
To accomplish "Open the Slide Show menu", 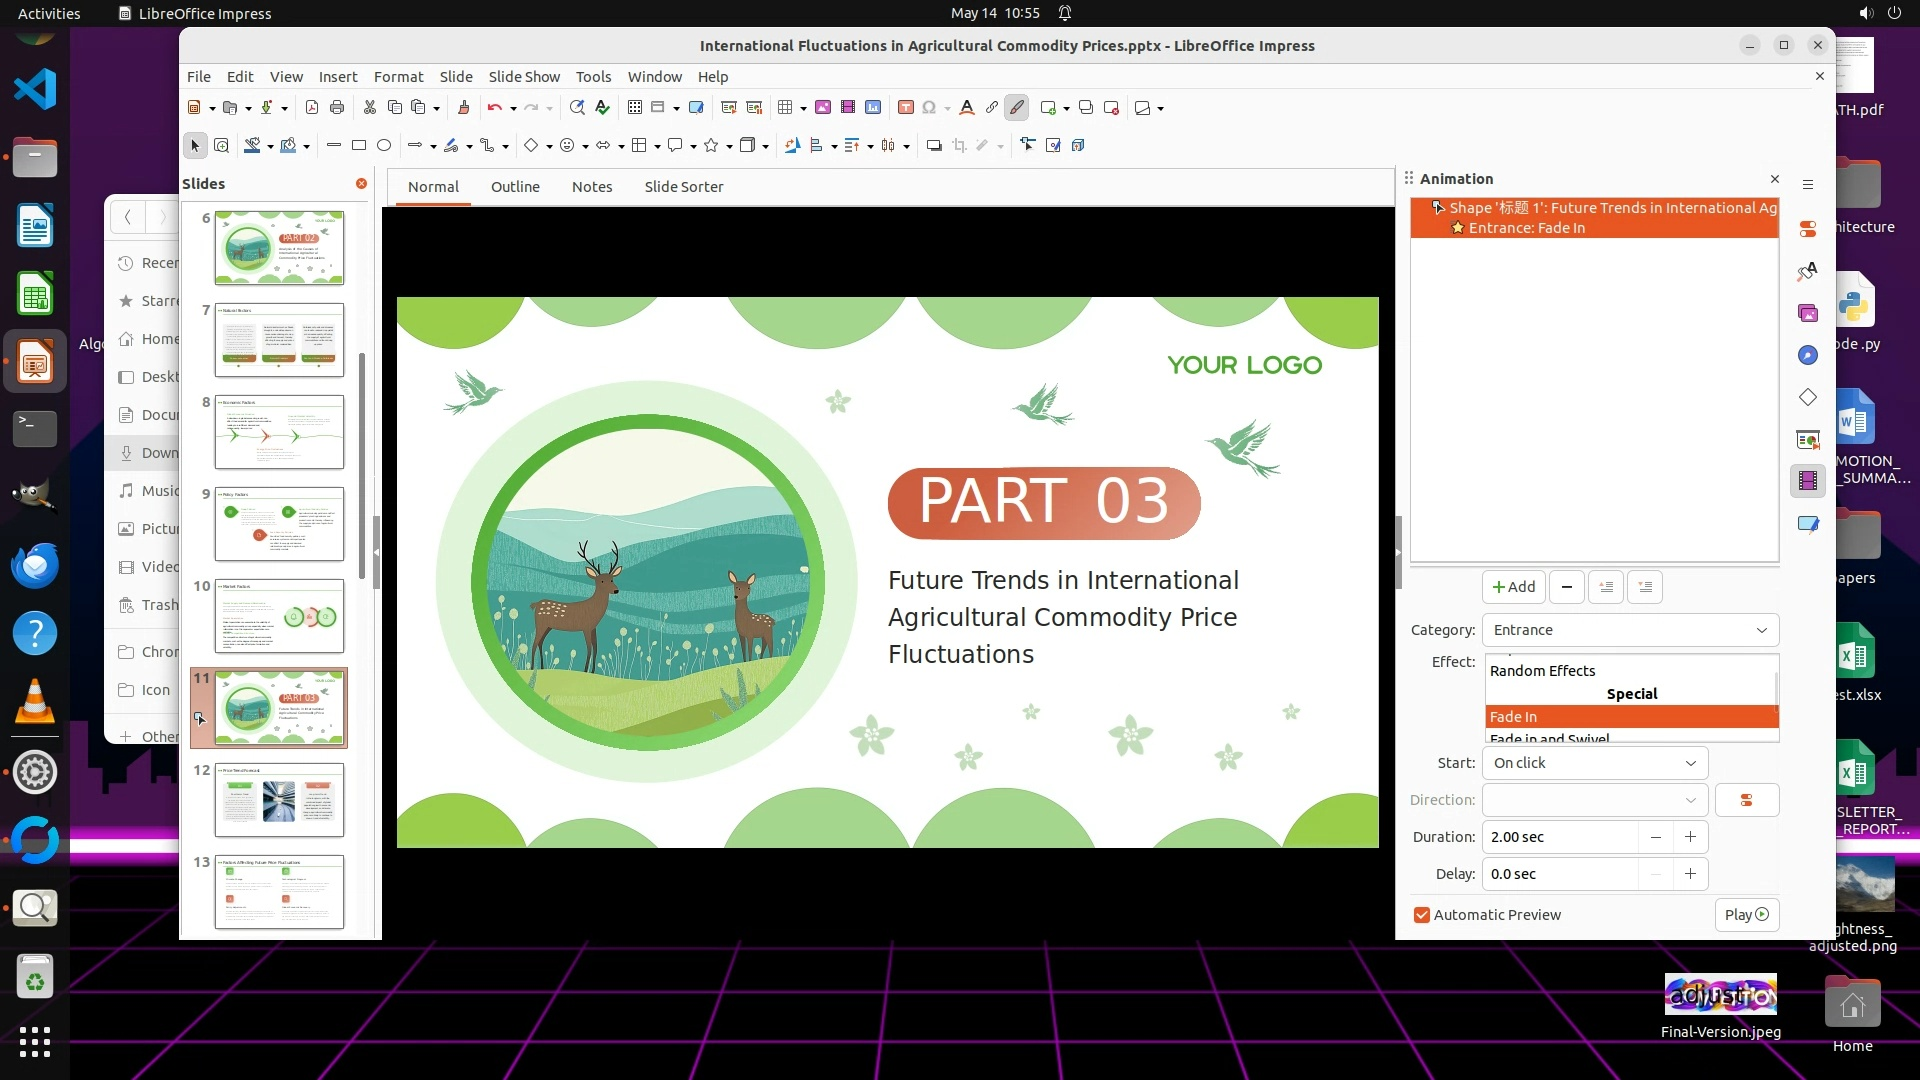I will 524,77.
